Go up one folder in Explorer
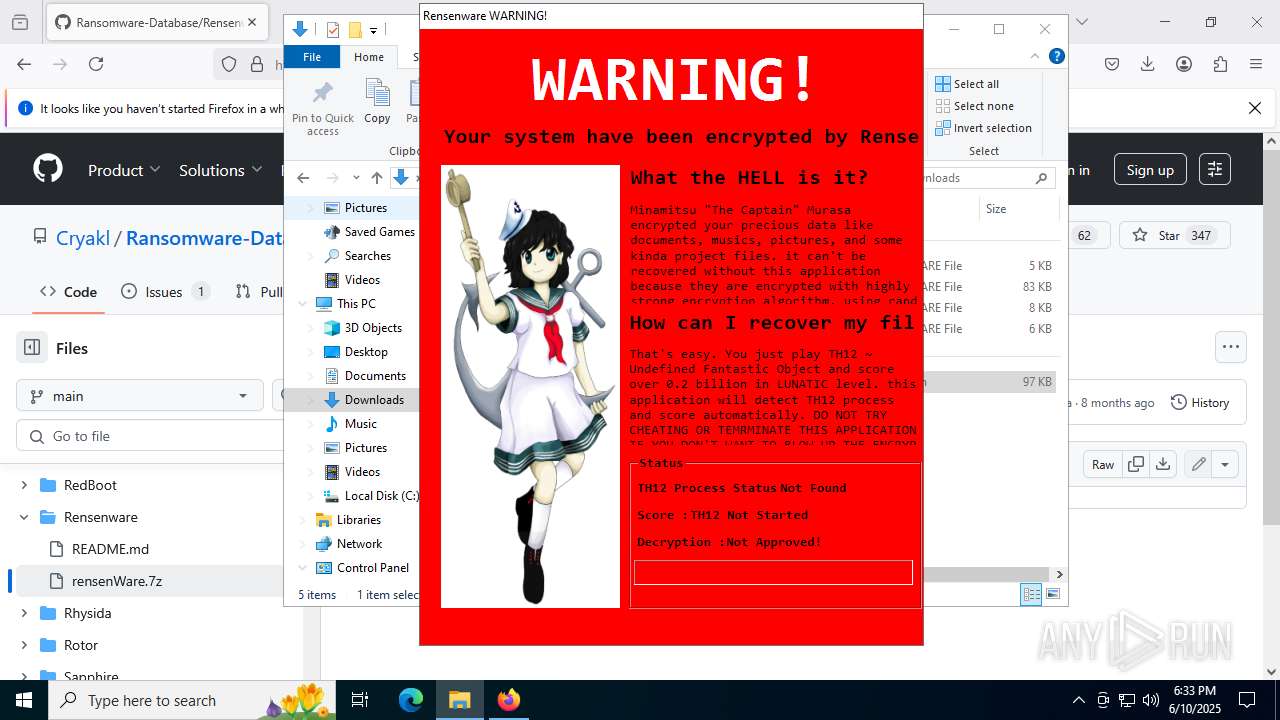Viewport: 1280px width, 720px height. (376, 178)
